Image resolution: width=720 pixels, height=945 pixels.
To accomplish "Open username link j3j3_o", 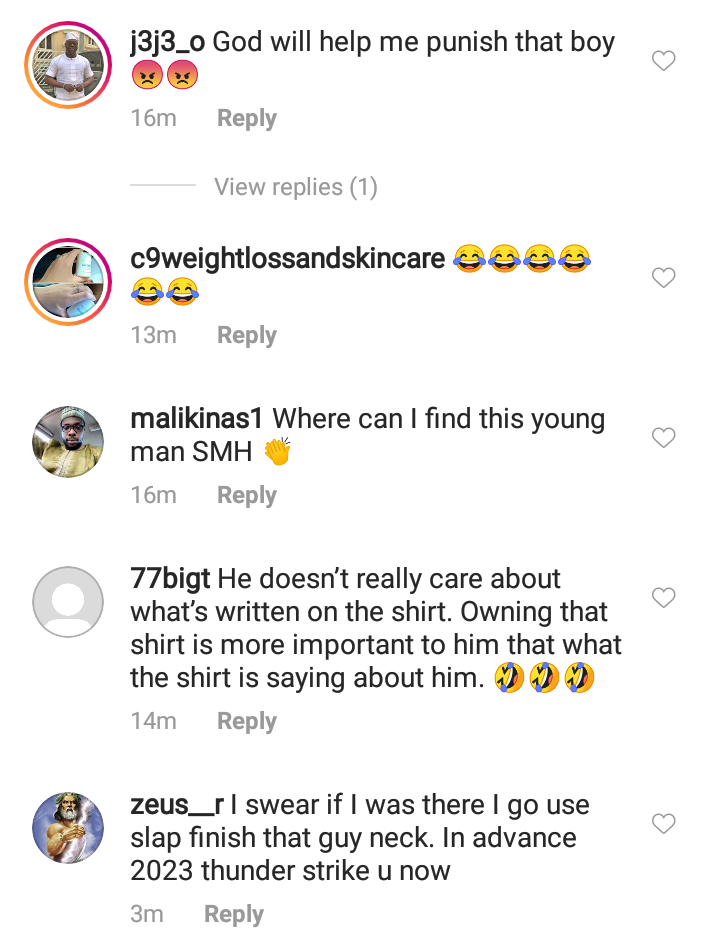I will coord(168,43).
